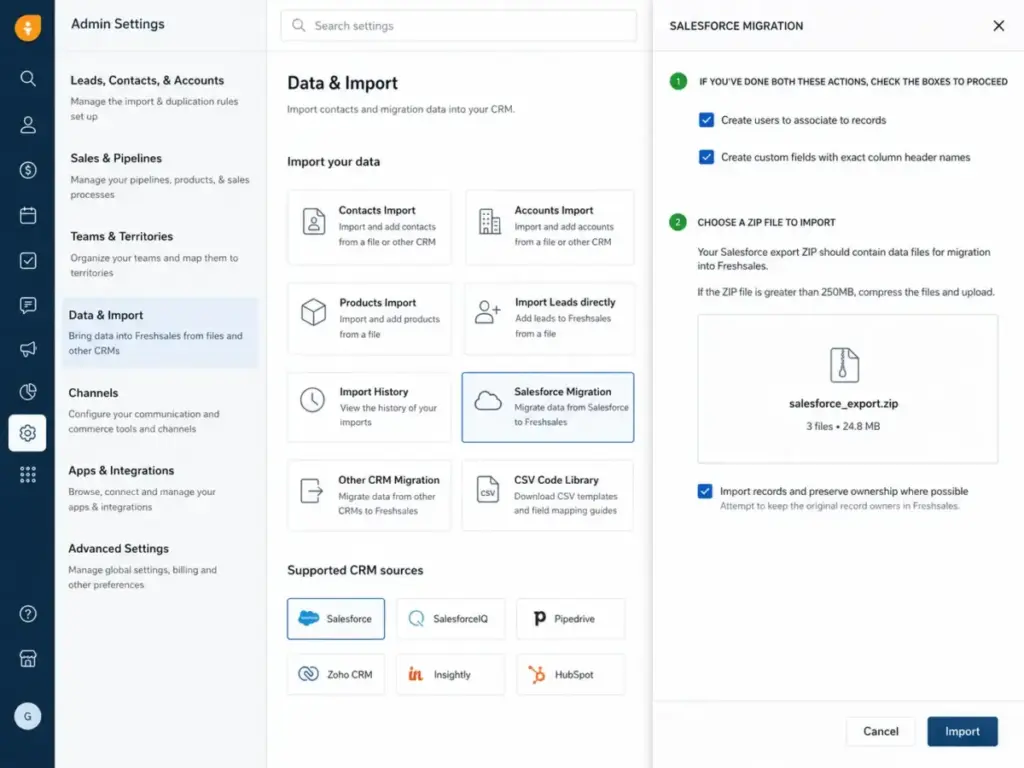Click the Freshsales logo icon in sidebar
Image resolution: width=1024 pixels, height=768 pixels.
pos(27,27)
